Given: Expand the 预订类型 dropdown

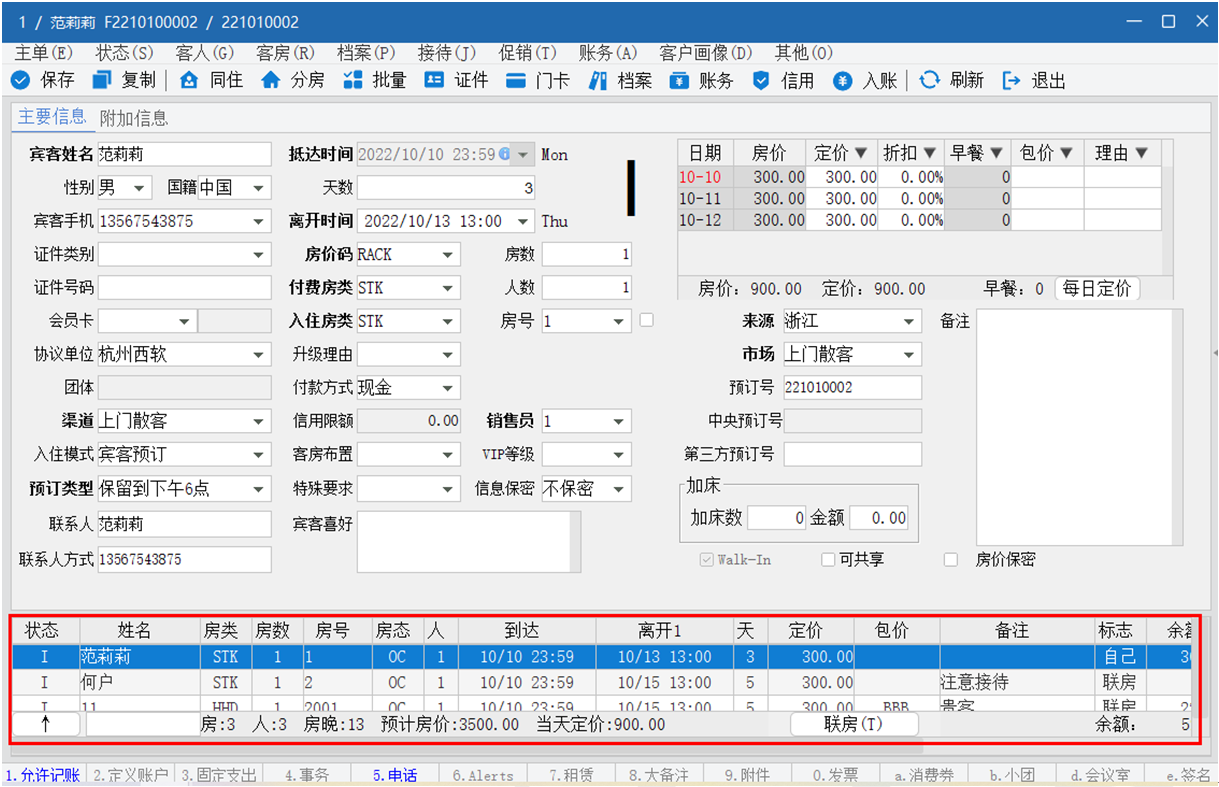Looking at the screenshot, I should 259,489.
